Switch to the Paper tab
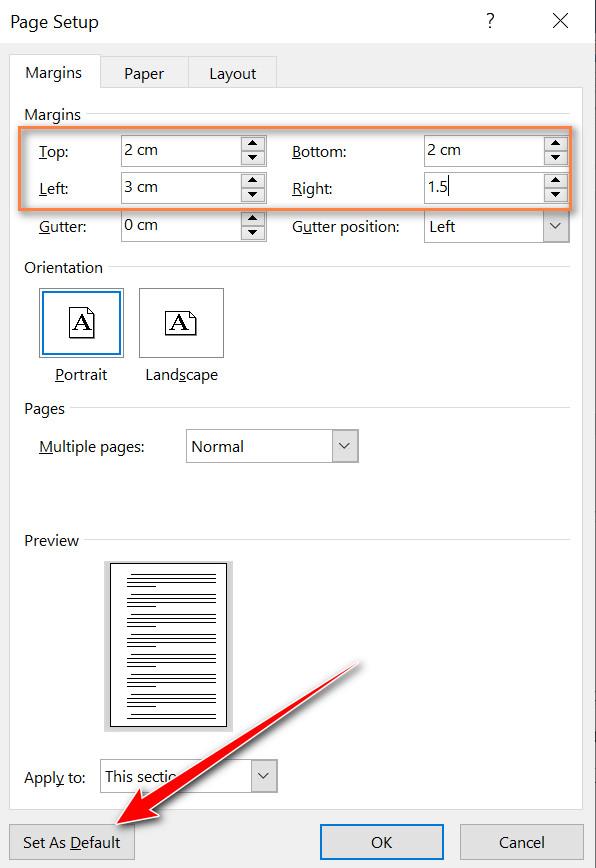Viewport: 596px width, 868px height. point(144,73)
